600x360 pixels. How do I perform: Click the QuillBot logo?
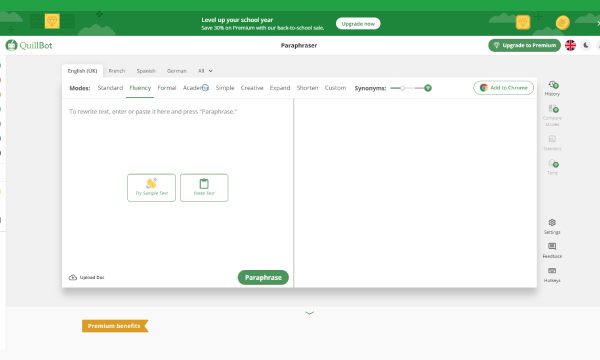(x=29, y=45)
